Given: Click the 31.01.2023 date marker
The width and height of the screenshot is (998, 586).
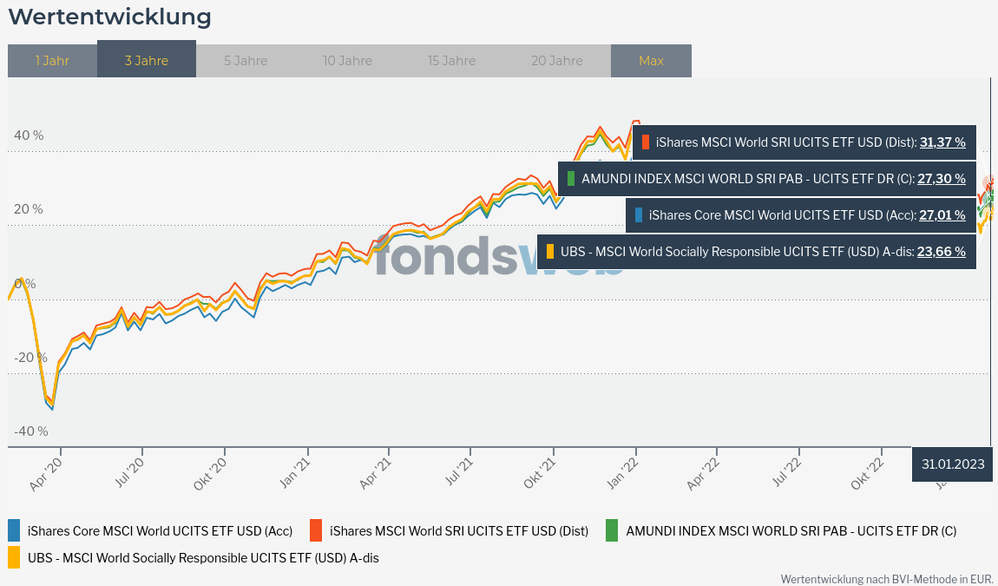Looking at the screenshot, I should point(953,463).
